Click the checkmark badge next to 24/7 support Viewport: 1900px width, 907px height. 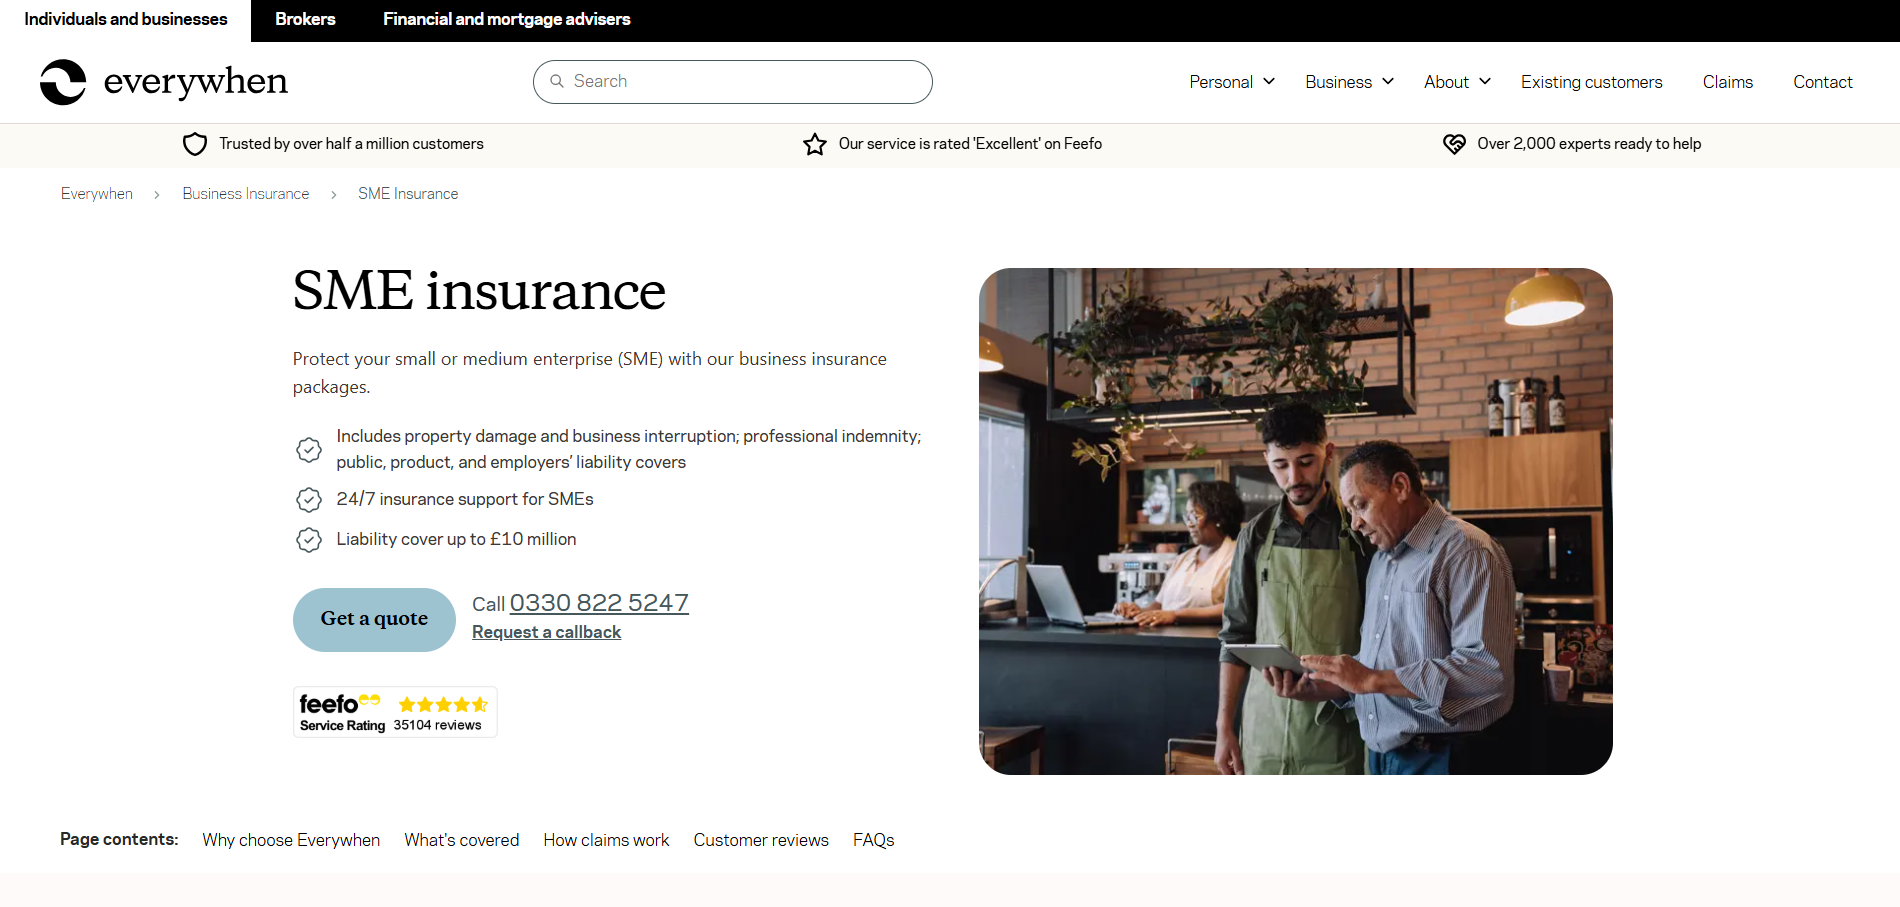(309, 499)
